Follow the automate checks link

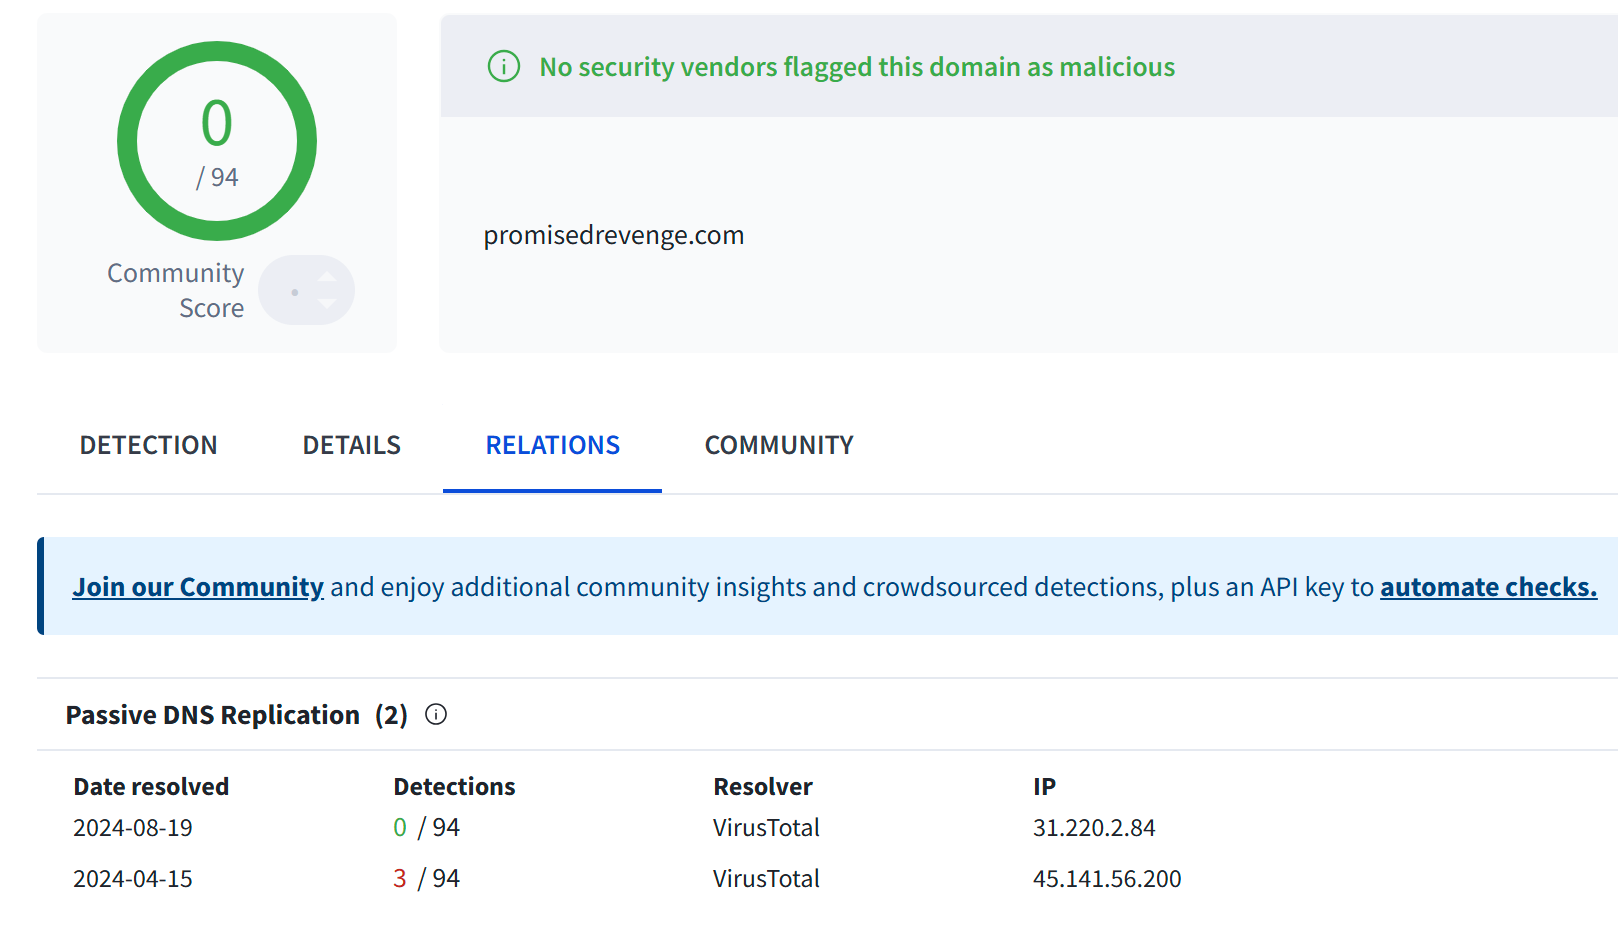click(x=1488, y=587)
